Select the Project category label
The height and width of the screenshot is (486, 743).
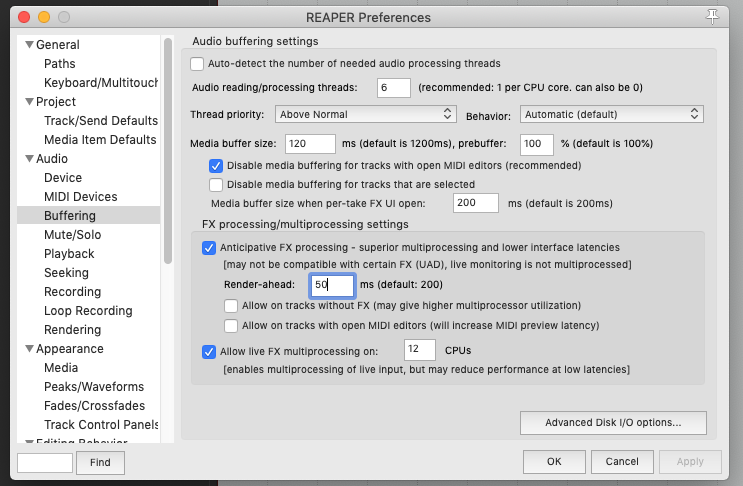(x=56, y=101)
